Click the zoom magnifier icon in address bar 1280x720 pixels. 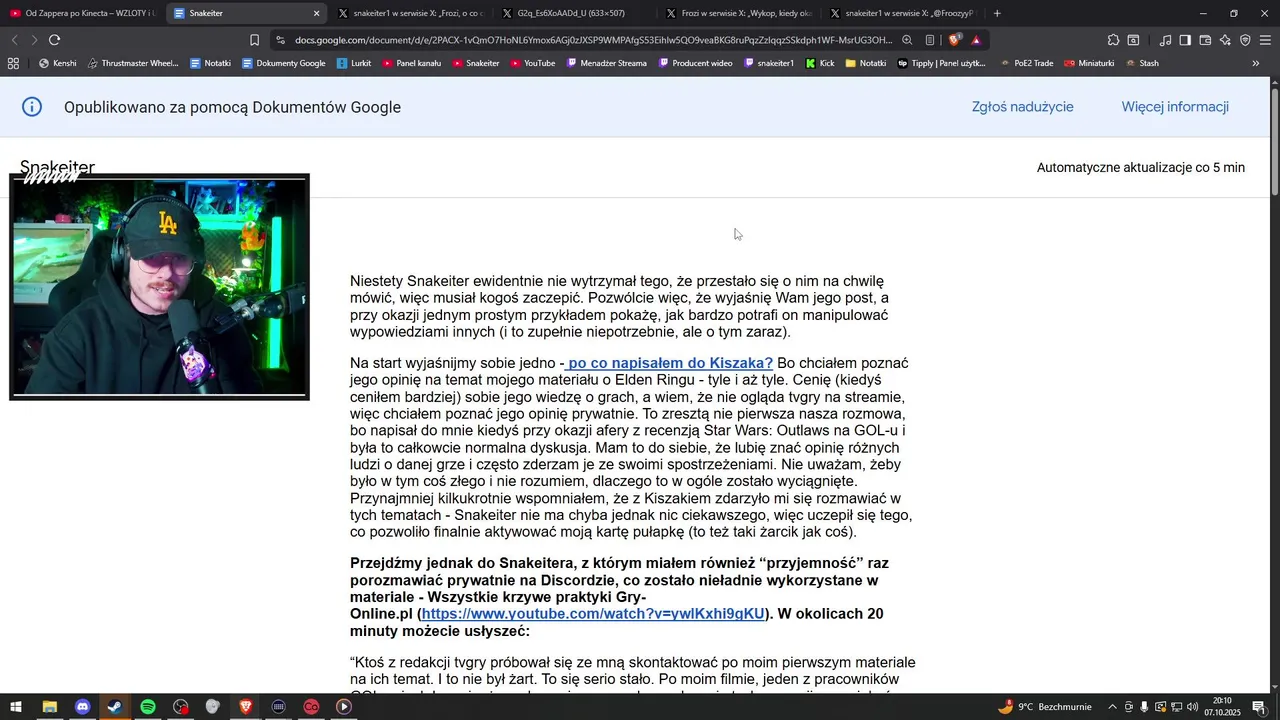pos(907,40)
